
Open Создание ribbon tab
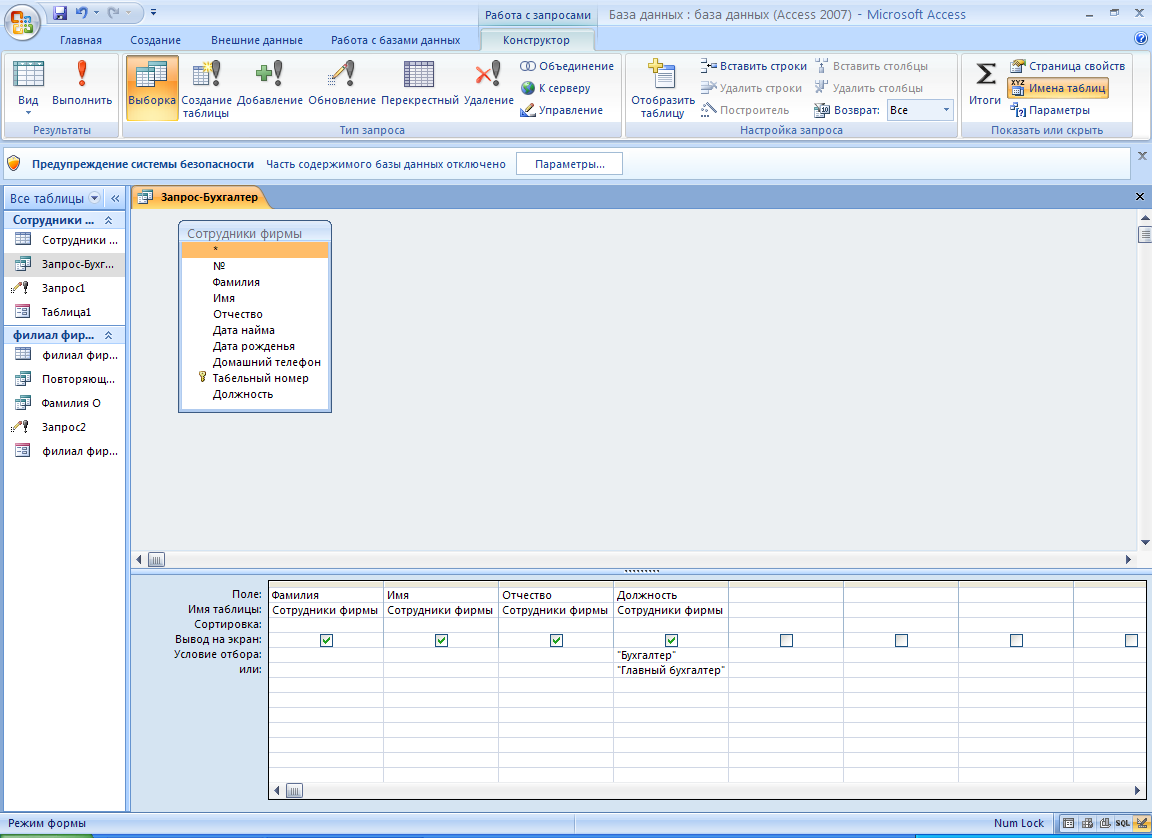(156, 40)
